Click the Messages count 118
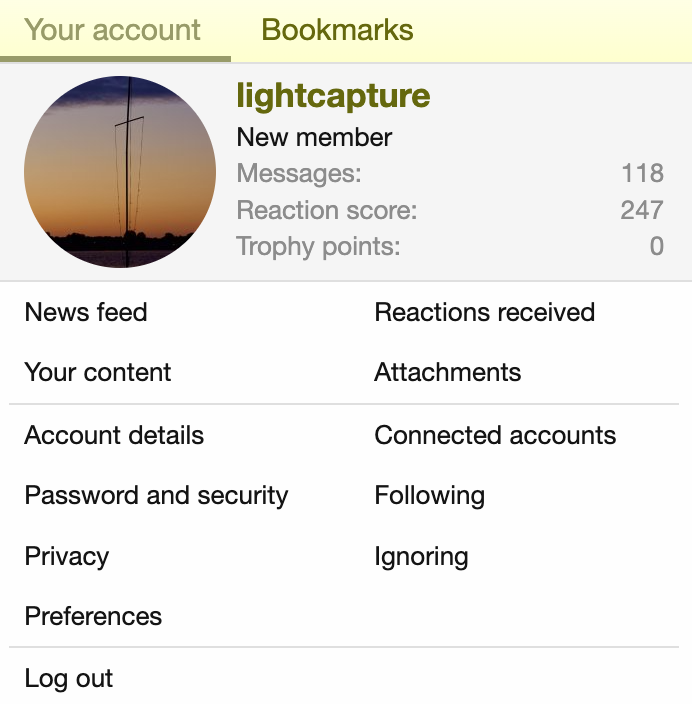The image size is (692, 704). 642,174
